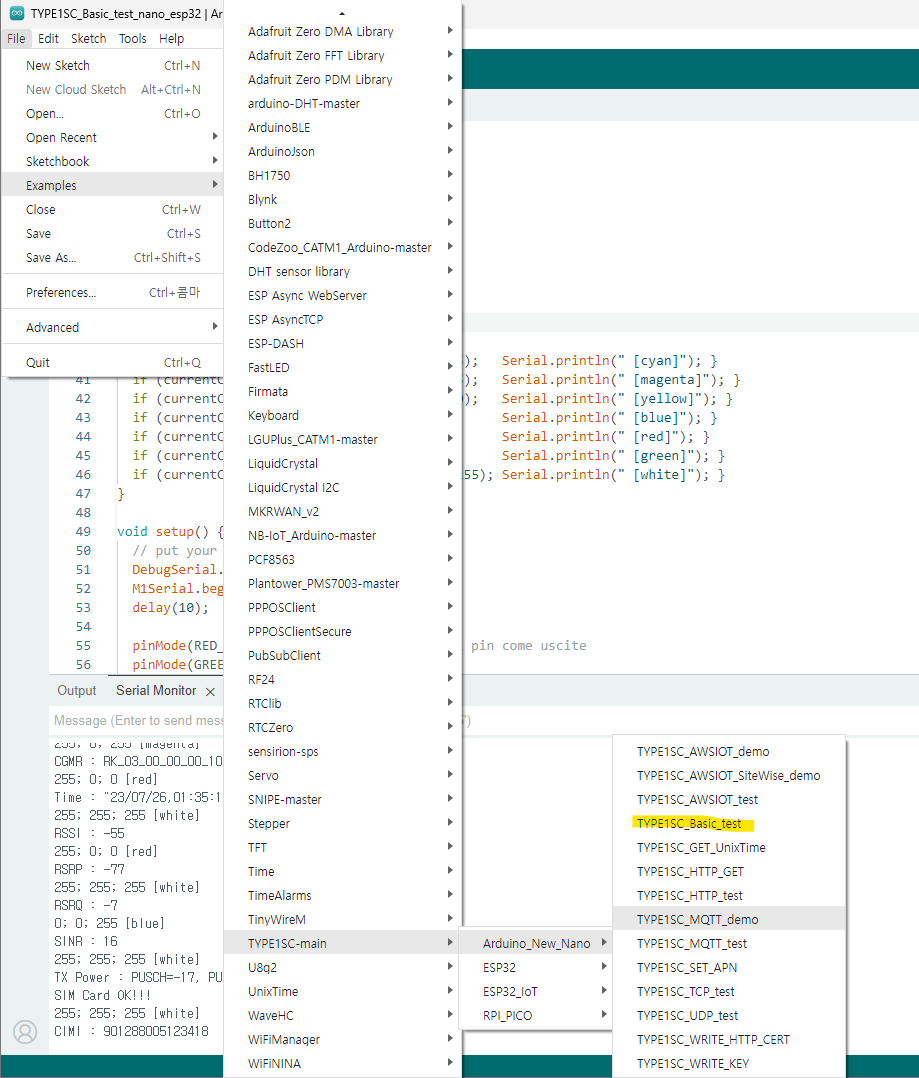Open FastLED examples submenu
This screenshot has height=1078, width=919.
[x=342, y=368]
